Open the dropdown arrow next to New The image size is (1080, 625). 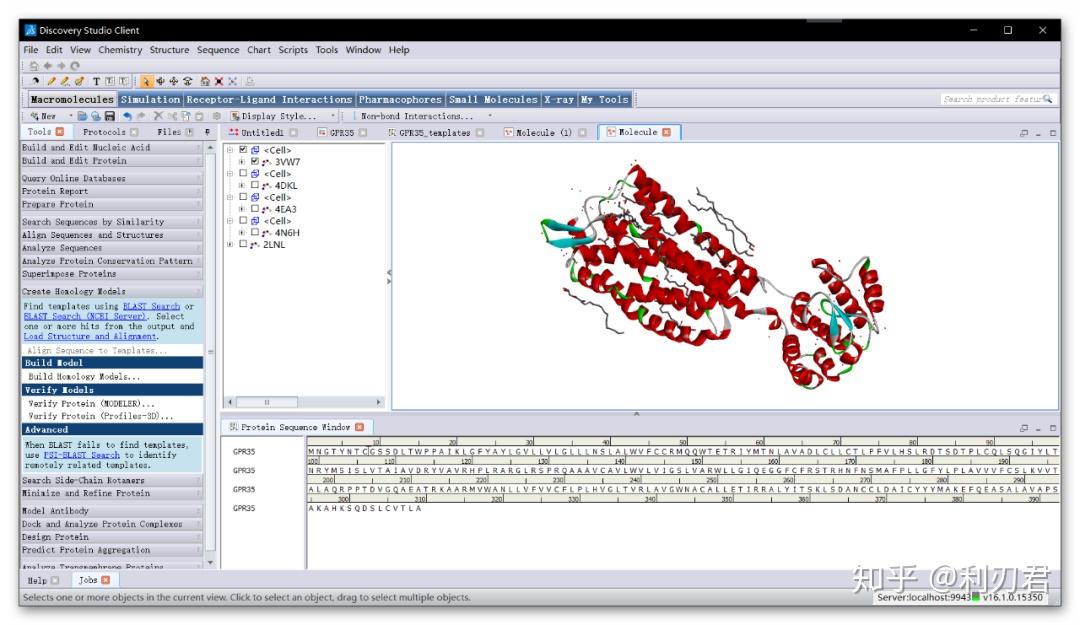pyautogui.click(x=70, y=116)
